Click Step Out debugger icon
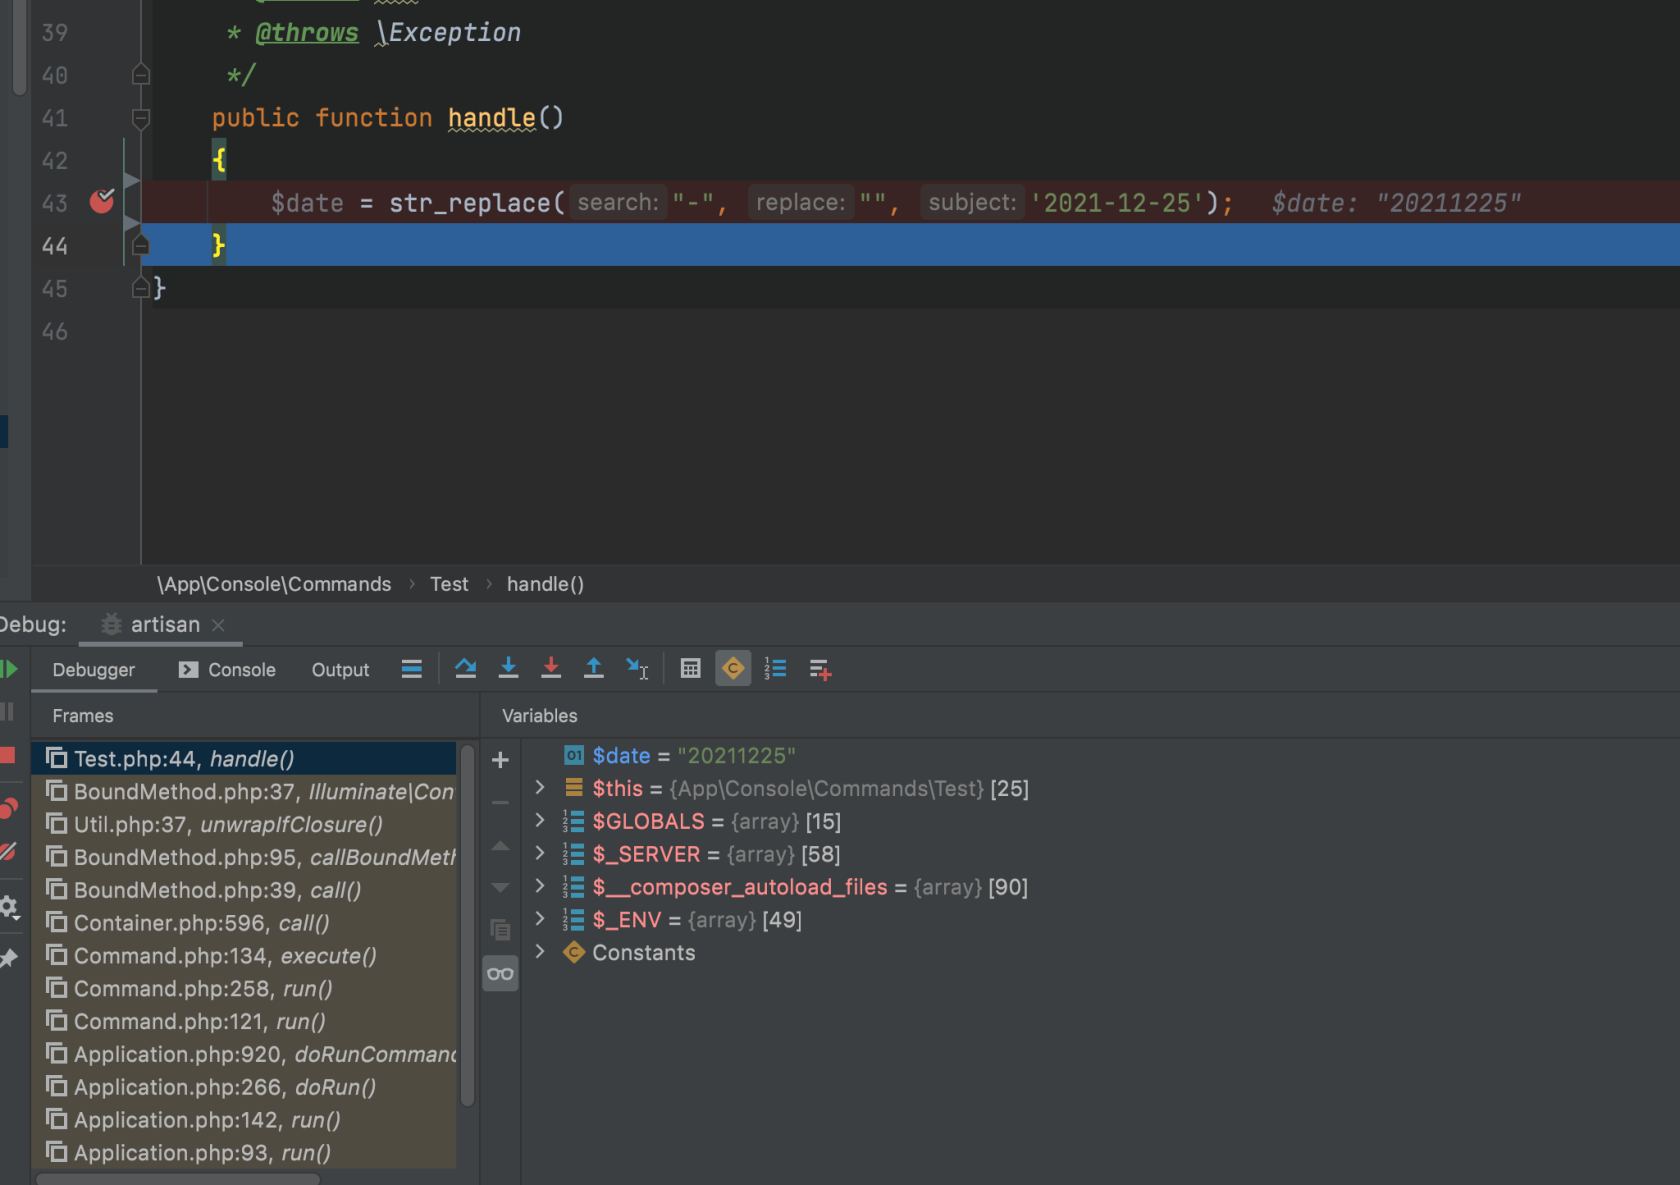The image size is (1680, 1185). 594,669
